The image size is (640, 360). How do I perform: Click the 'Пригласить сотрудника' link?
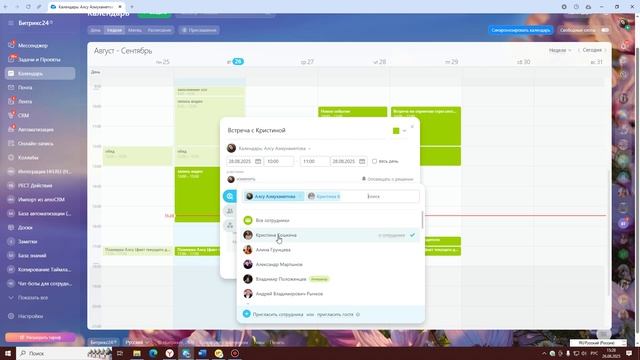point(278,314)
